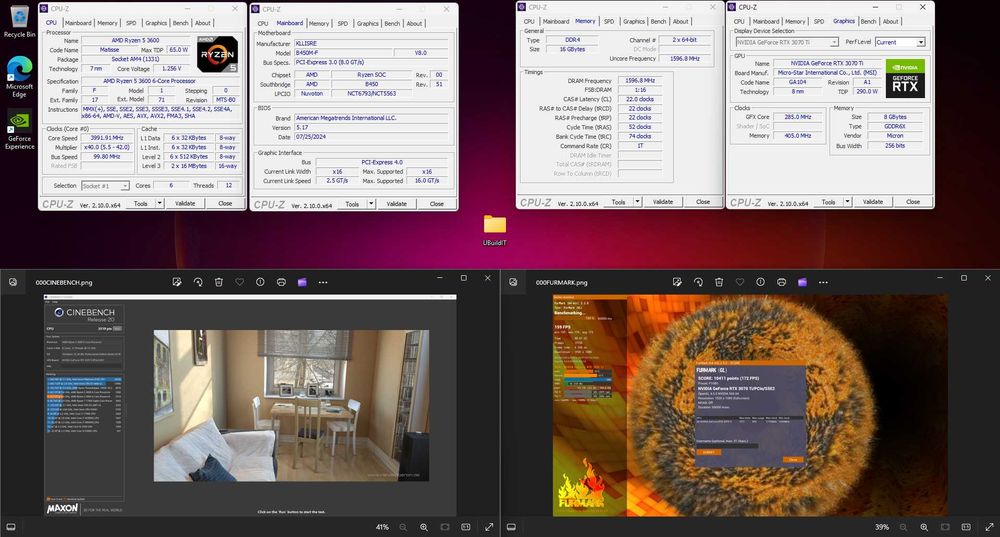Click the print icon in the 000CINEBENCH.png window
1000x537 pixels.
pos(281,282)
